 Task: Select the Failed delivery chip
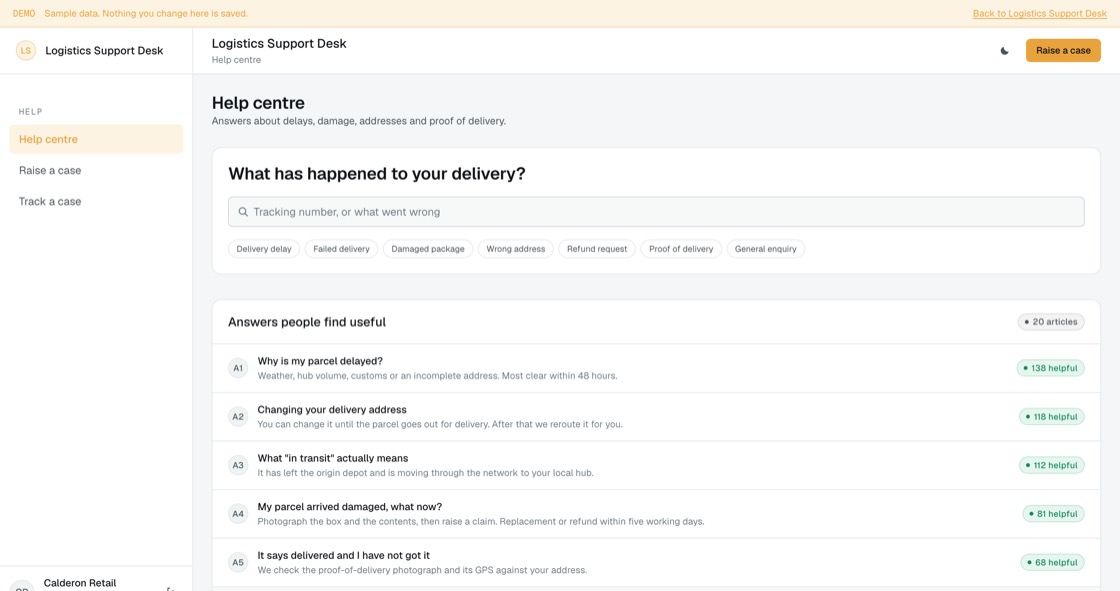pyautogui.click(x=341, y=249)
